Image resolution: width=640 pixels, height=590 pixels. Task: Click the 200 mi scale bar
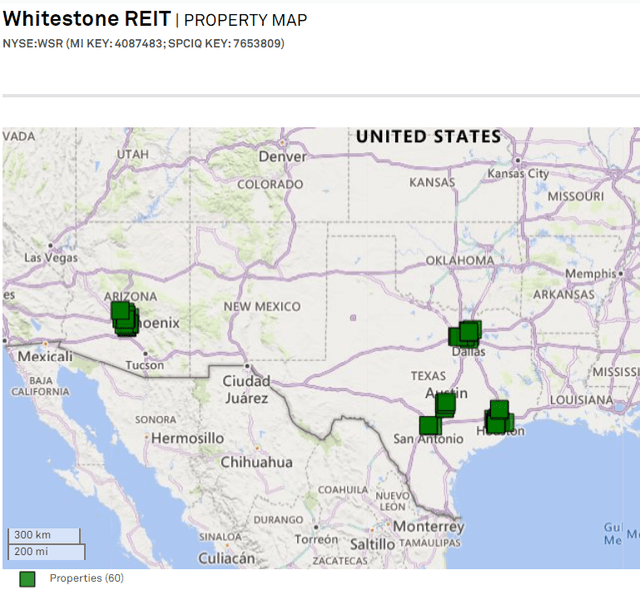coord(47,552)
